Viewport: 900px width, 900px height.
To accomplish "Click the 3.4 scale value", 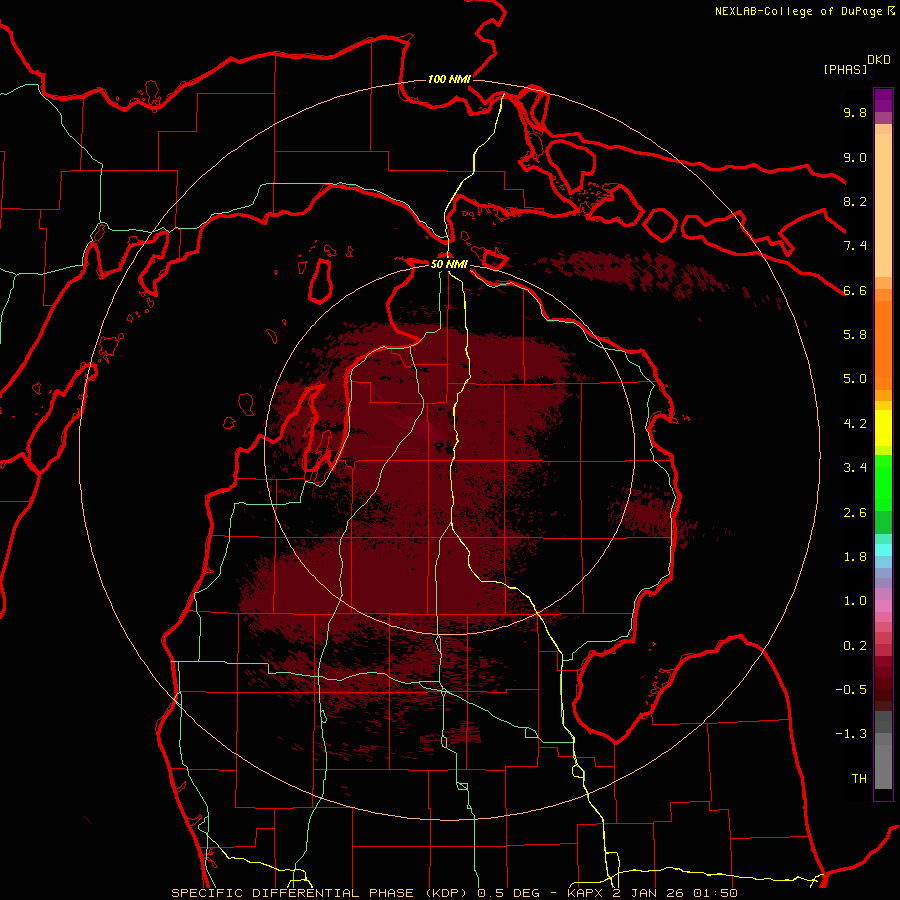I will [x=855, y=468].
